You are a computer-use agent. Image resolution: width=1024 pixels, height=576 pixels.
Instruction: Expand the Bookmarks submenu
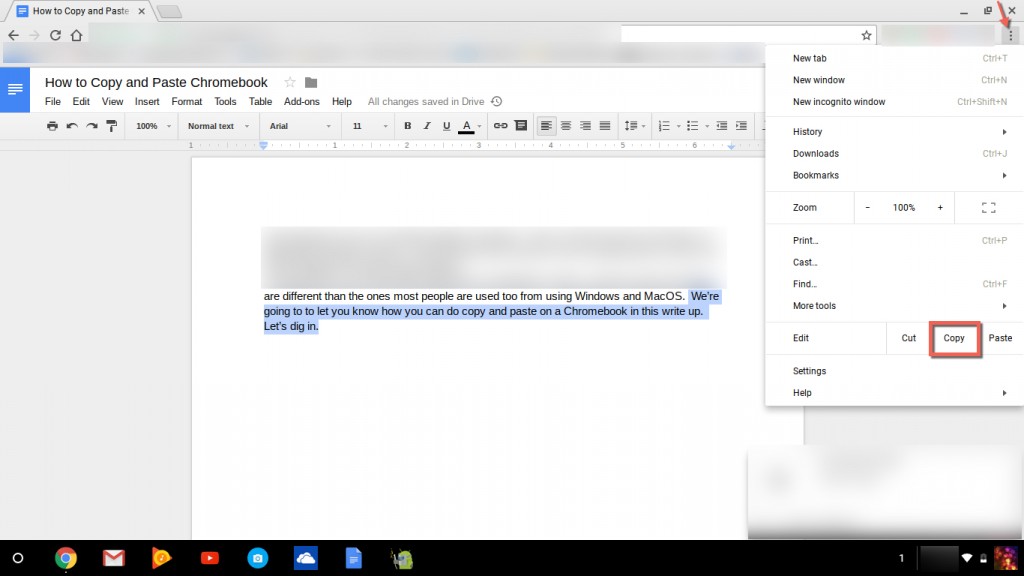(894, 175)
